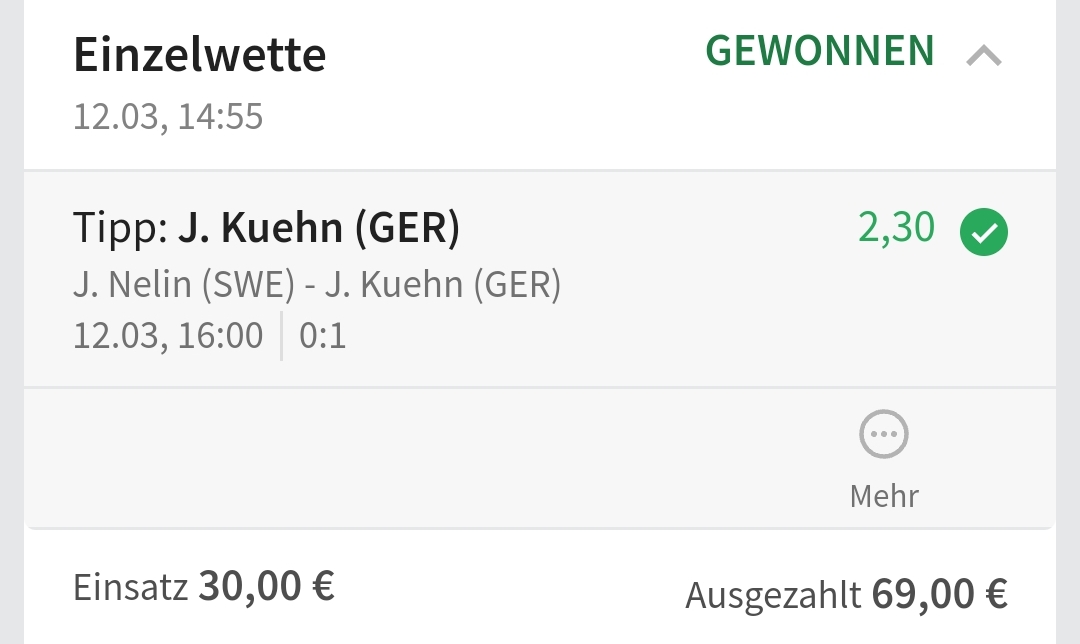Click the green won checkmark icon
This screenshot has height=644, width=1080.
(984, 232)
